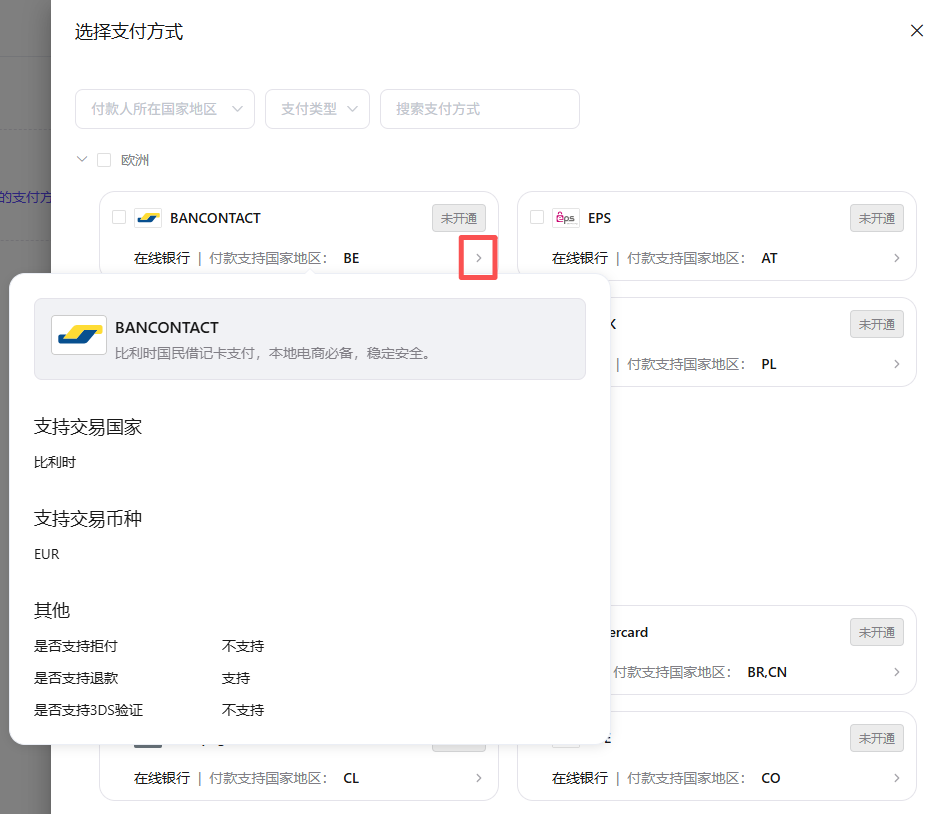Click 支持 value for 是否支持退款

click(x=236, y=679)
